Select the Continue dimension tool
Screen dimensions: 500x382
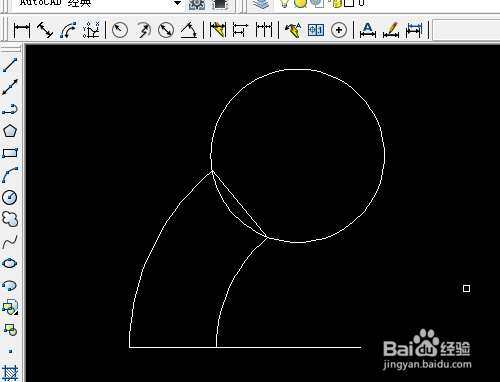[x=264, y=30]
